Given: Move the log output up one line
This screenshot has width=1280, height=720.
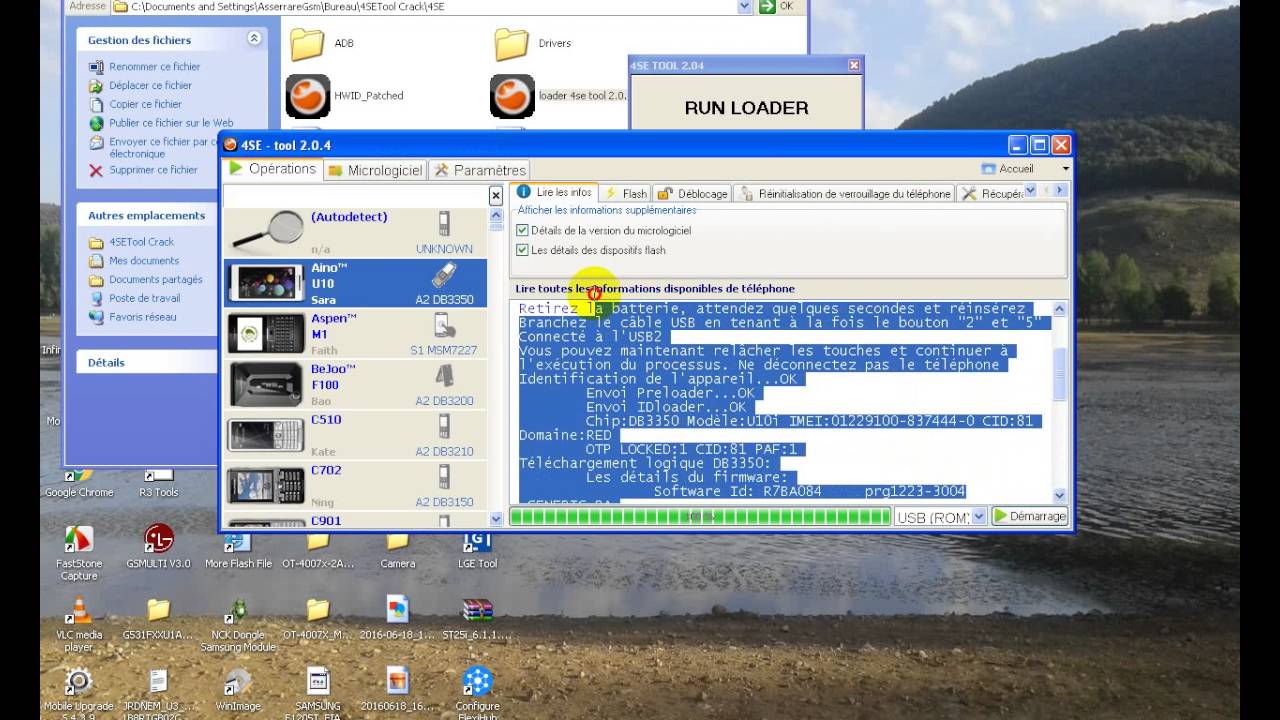Looking at the screenshot, I should click(x=1059, y=309).
